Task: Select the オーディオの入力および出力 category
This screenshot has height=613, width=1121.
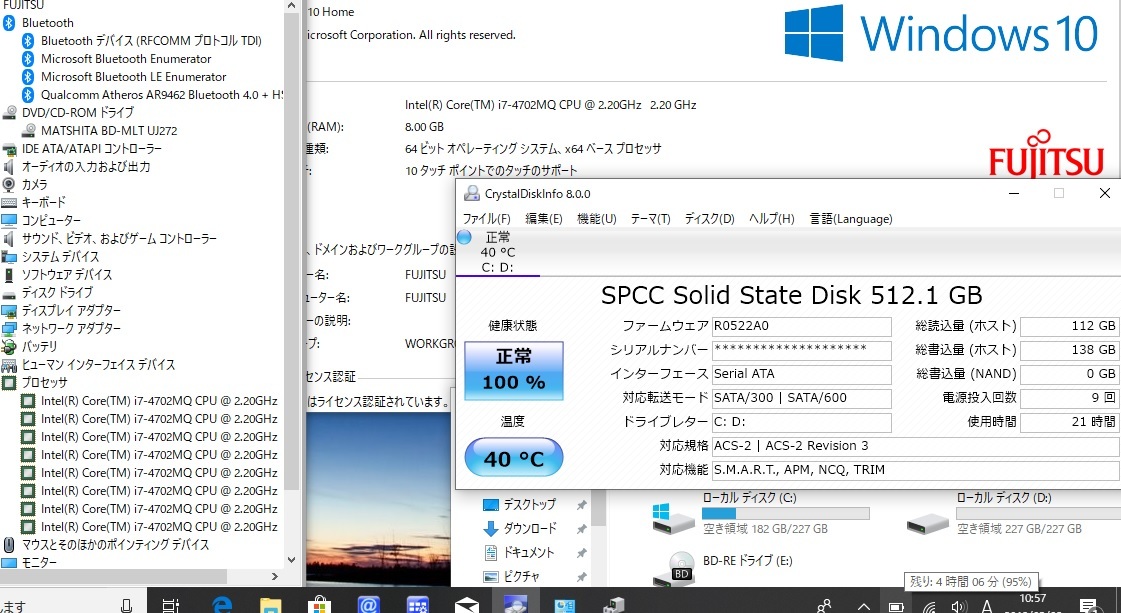Action: pos(86,167)
